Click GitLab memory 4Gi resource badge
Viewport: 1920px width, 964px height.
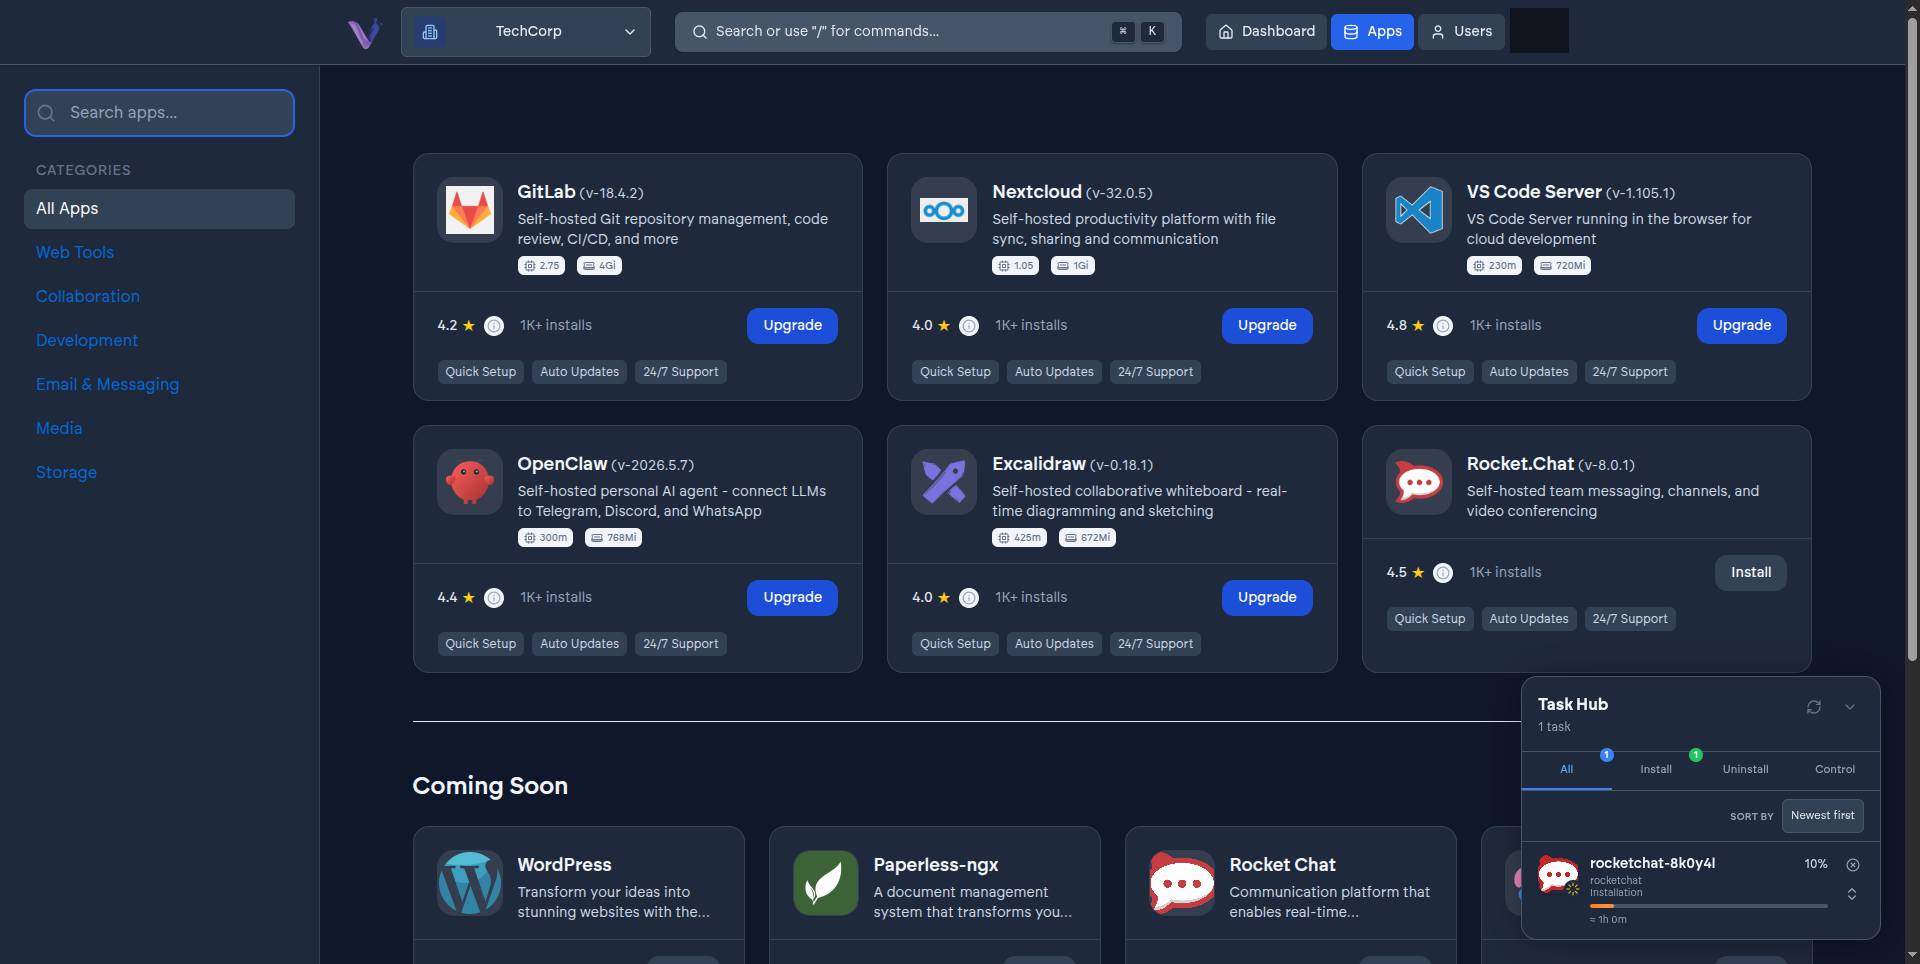(600, 266)
